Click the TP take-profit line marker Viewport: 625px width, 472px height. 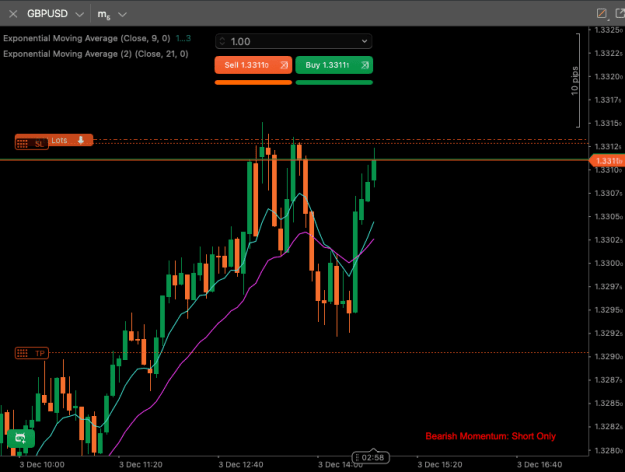tap(31, 353)
